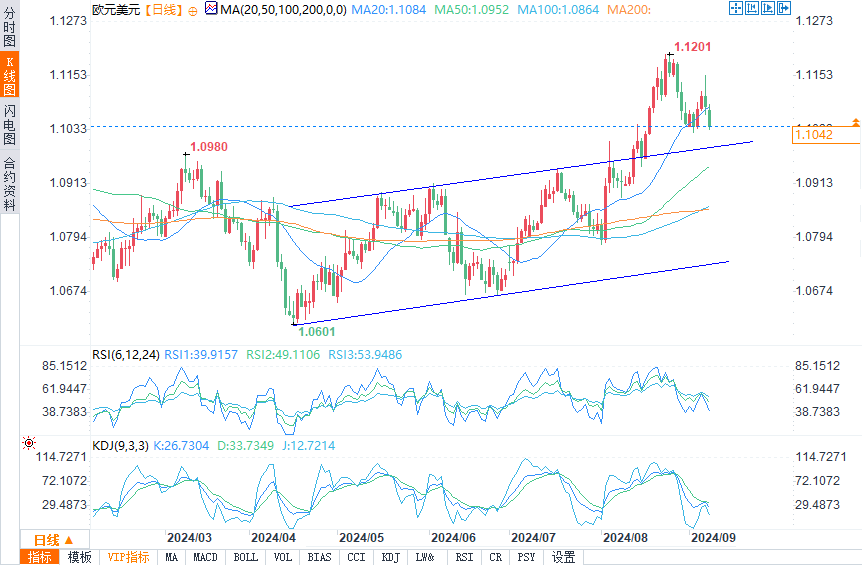Click the 【日线】 period label in title
The image size is (862, 565).
point(164,9)
